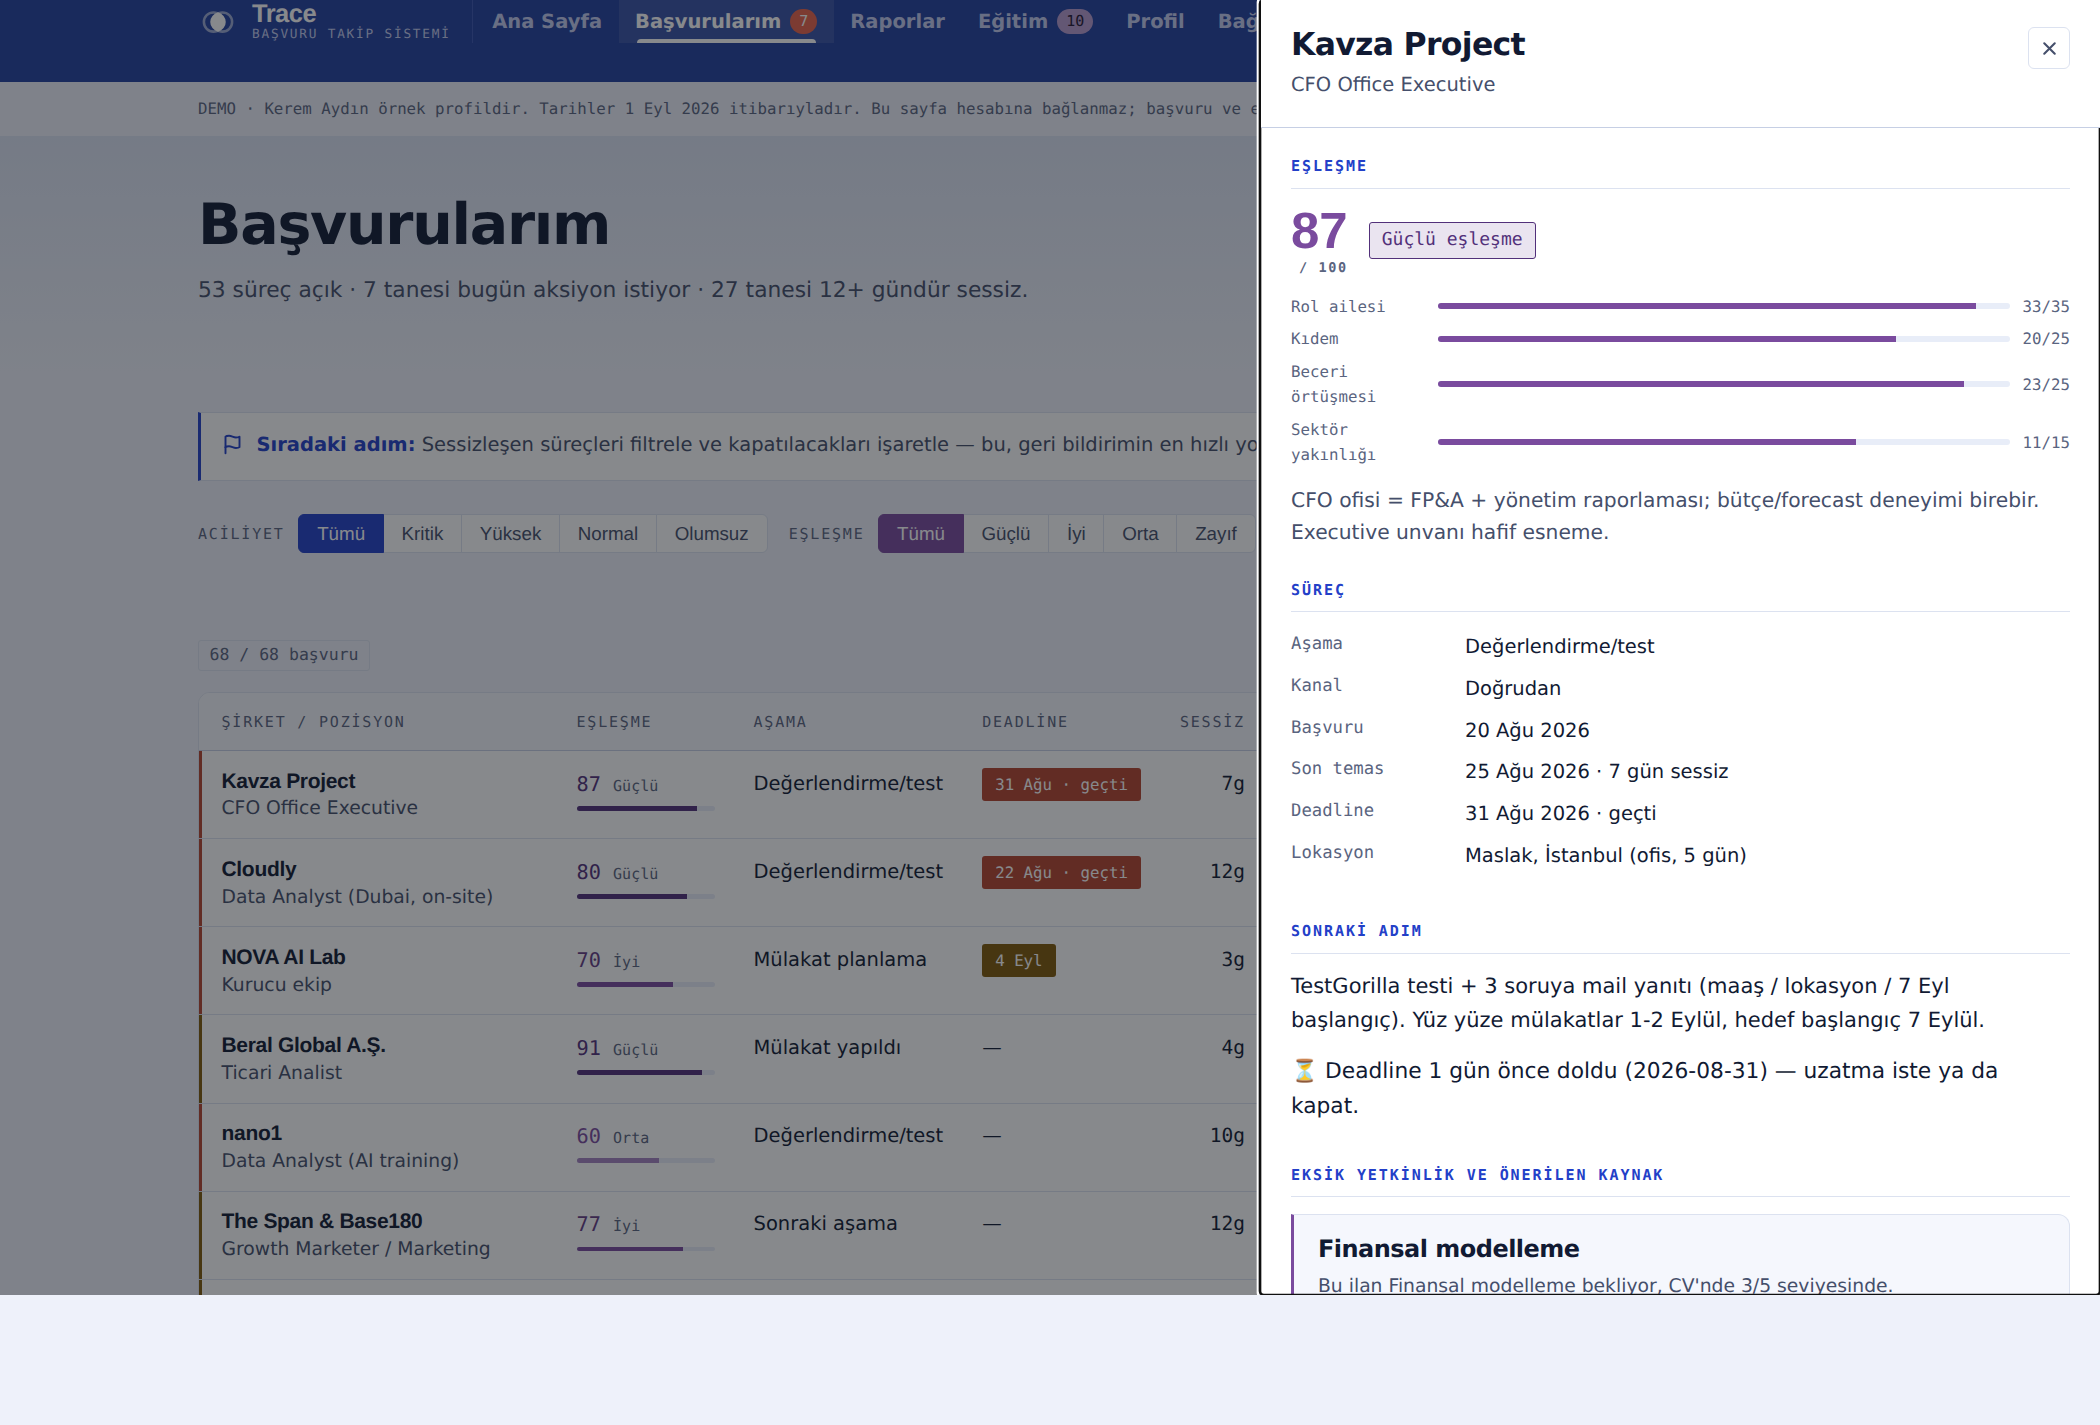Image resolution: width=2100 pixels, height=1425 pixels.
Task: Open the Eğitim tab
Action: point(1035,21)
